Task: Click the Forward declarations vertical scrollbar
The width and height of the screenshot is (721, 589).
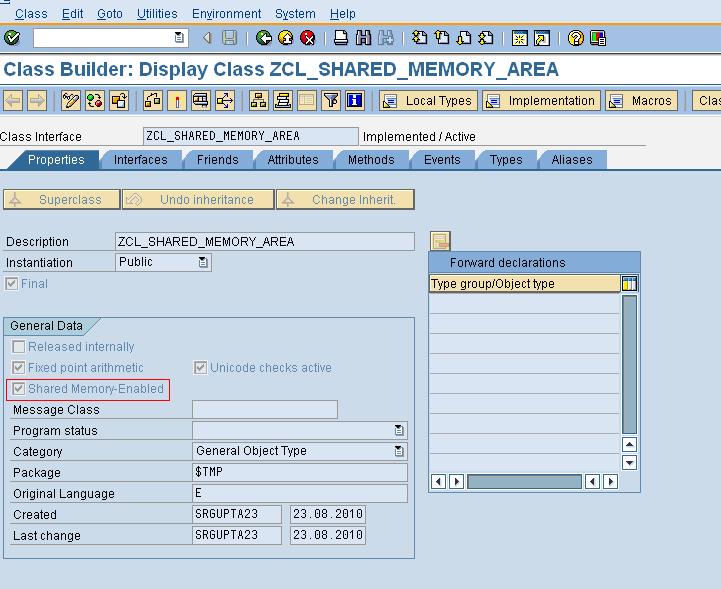Action: point(629,365)
